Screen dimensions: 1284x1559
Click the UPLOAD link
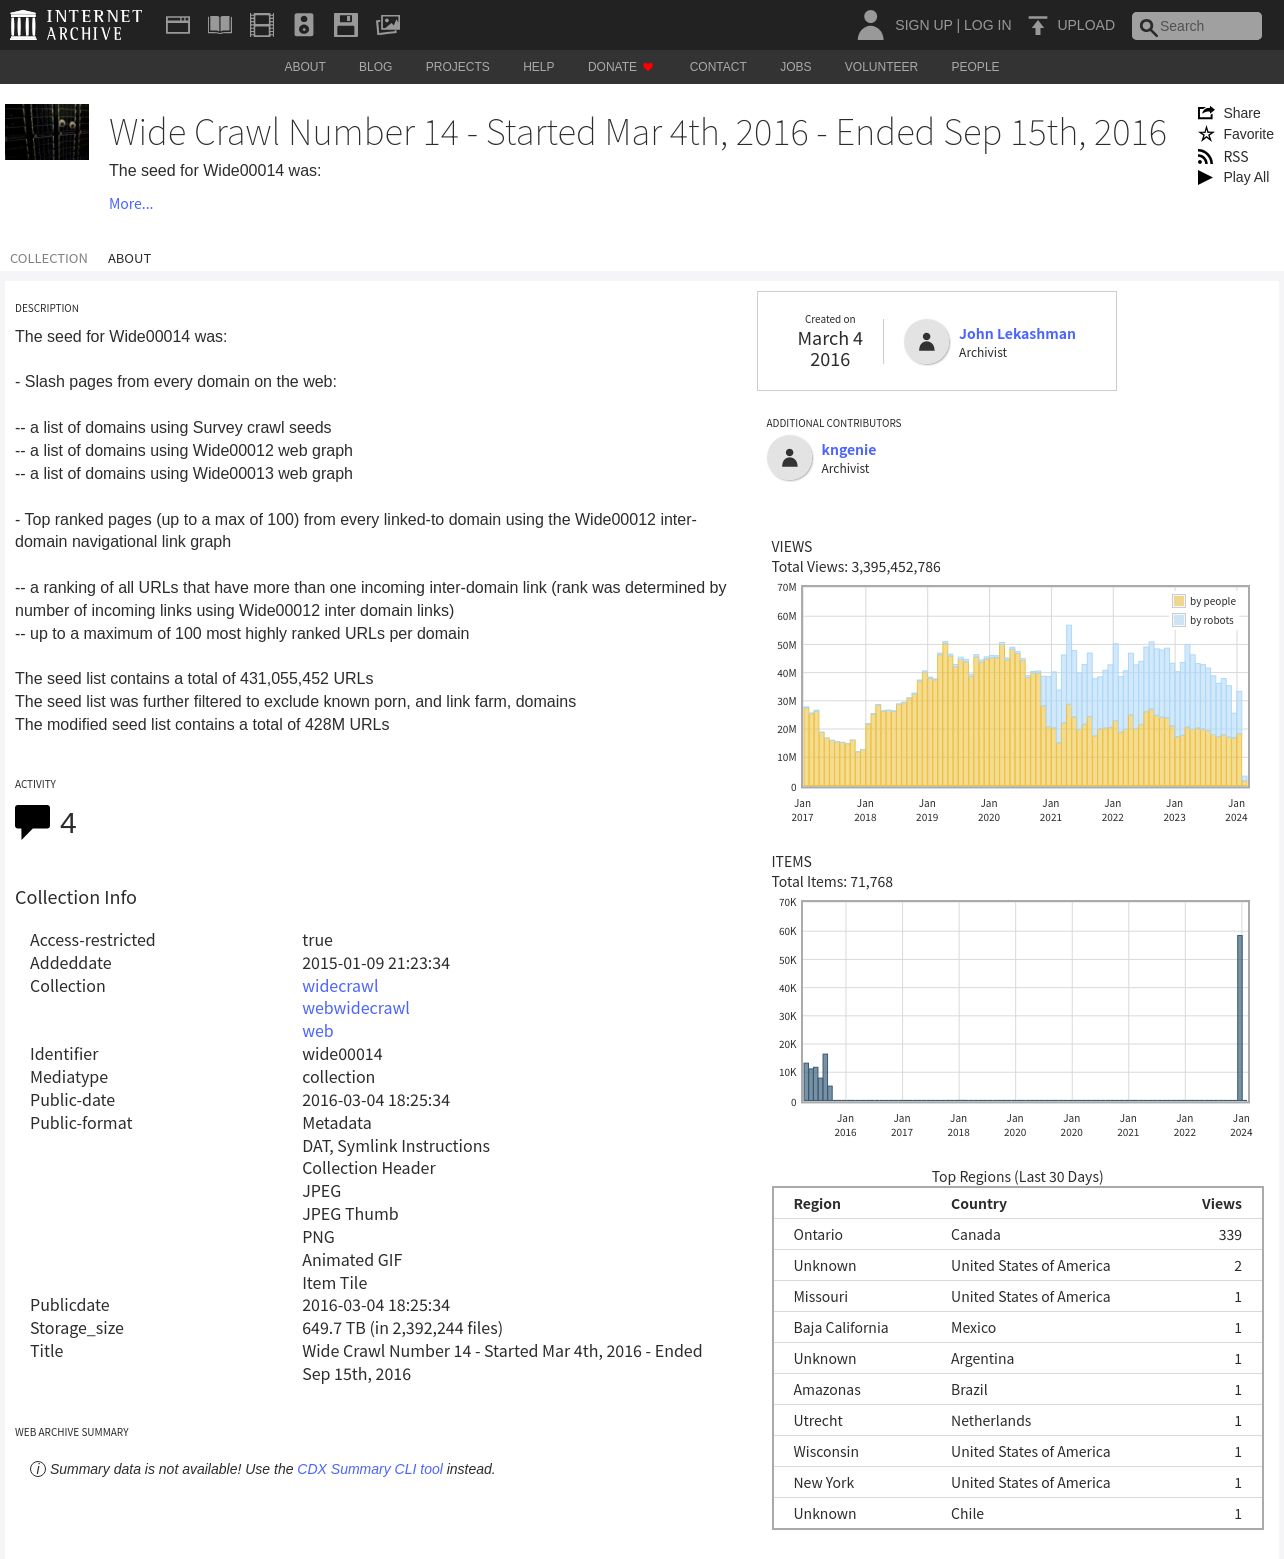1086,25
